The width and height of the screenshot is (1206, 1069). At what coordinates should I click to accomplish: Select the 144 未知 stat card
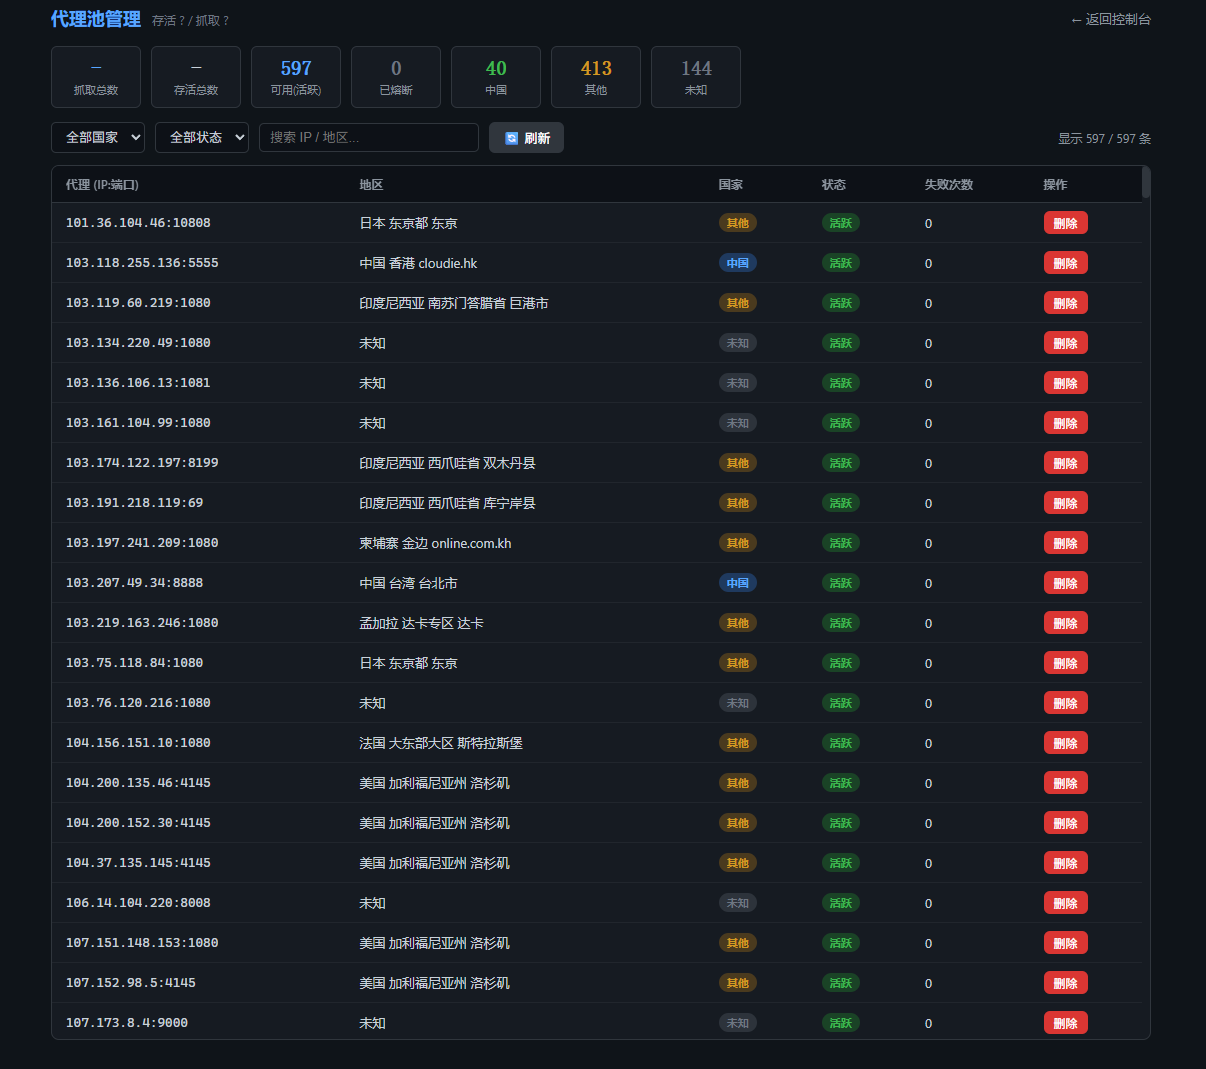(696, 77)
